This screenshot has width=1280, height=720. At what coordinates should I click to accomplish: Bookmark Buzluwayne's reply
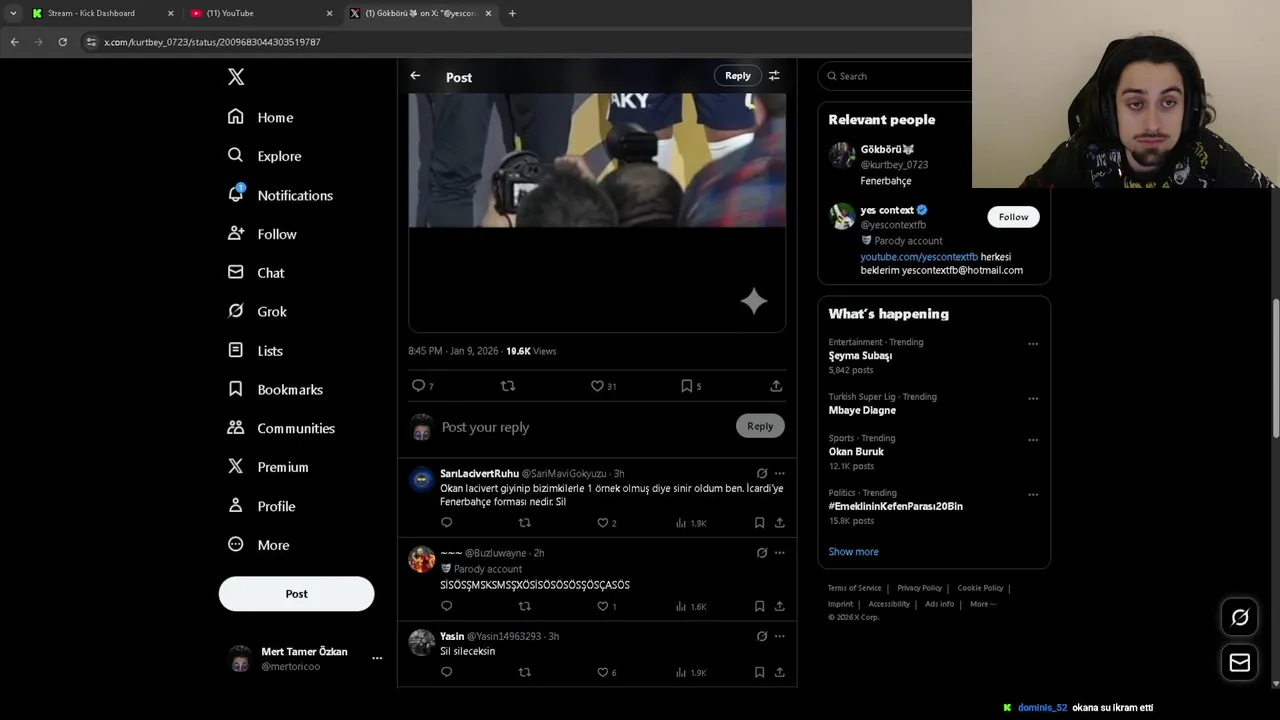(760, 606)
